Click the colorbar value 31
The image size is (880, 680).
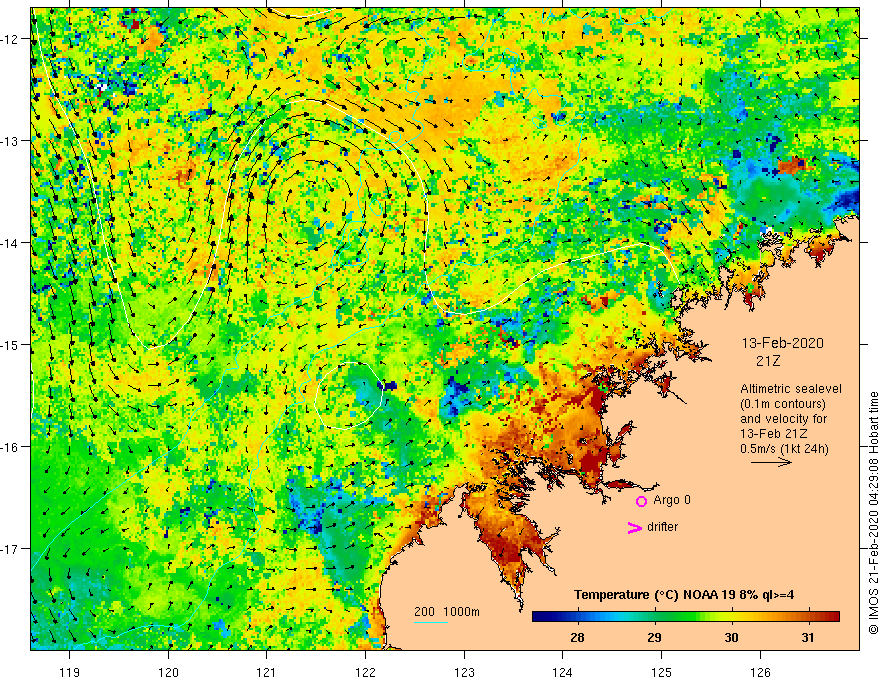coord(808,637)
